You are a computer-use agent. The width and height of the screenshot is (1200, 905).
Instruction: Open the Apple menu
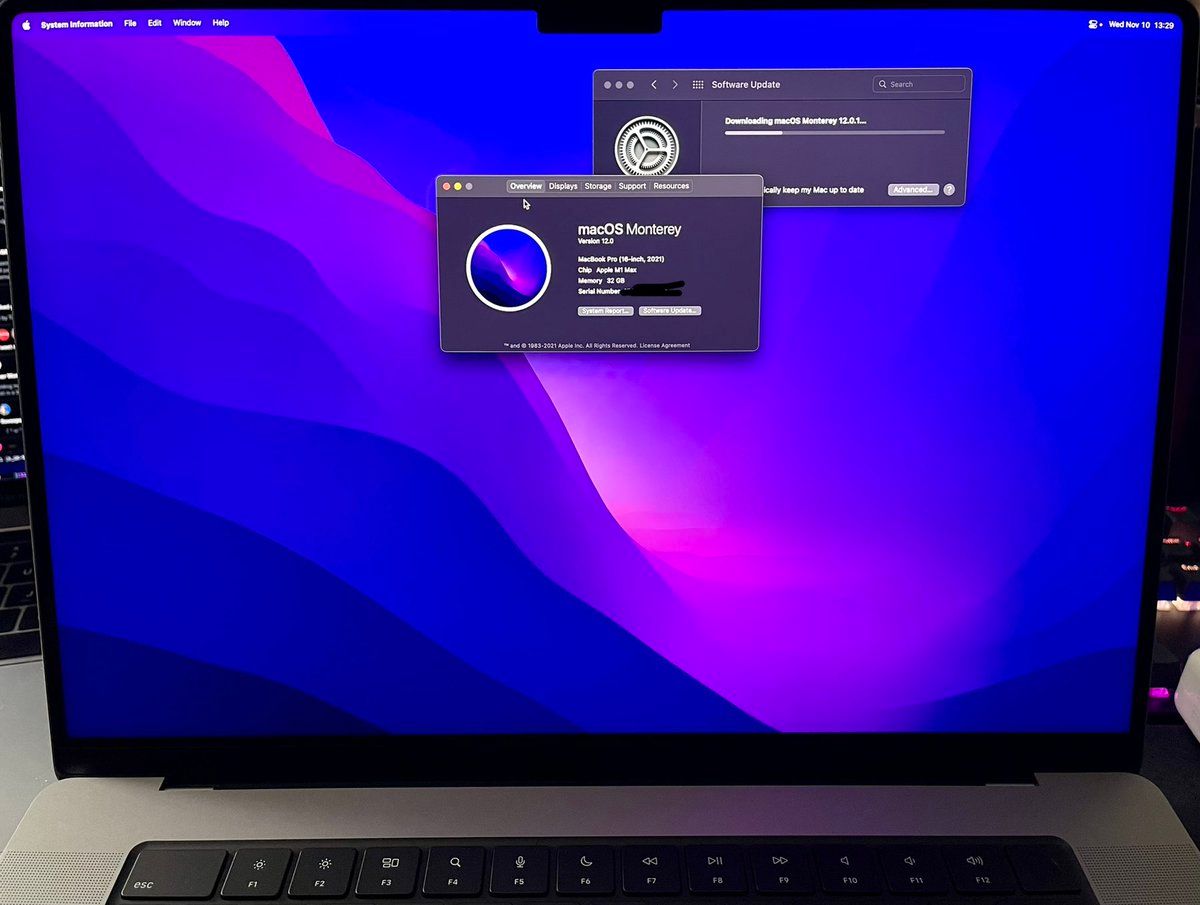click(25, 24)
